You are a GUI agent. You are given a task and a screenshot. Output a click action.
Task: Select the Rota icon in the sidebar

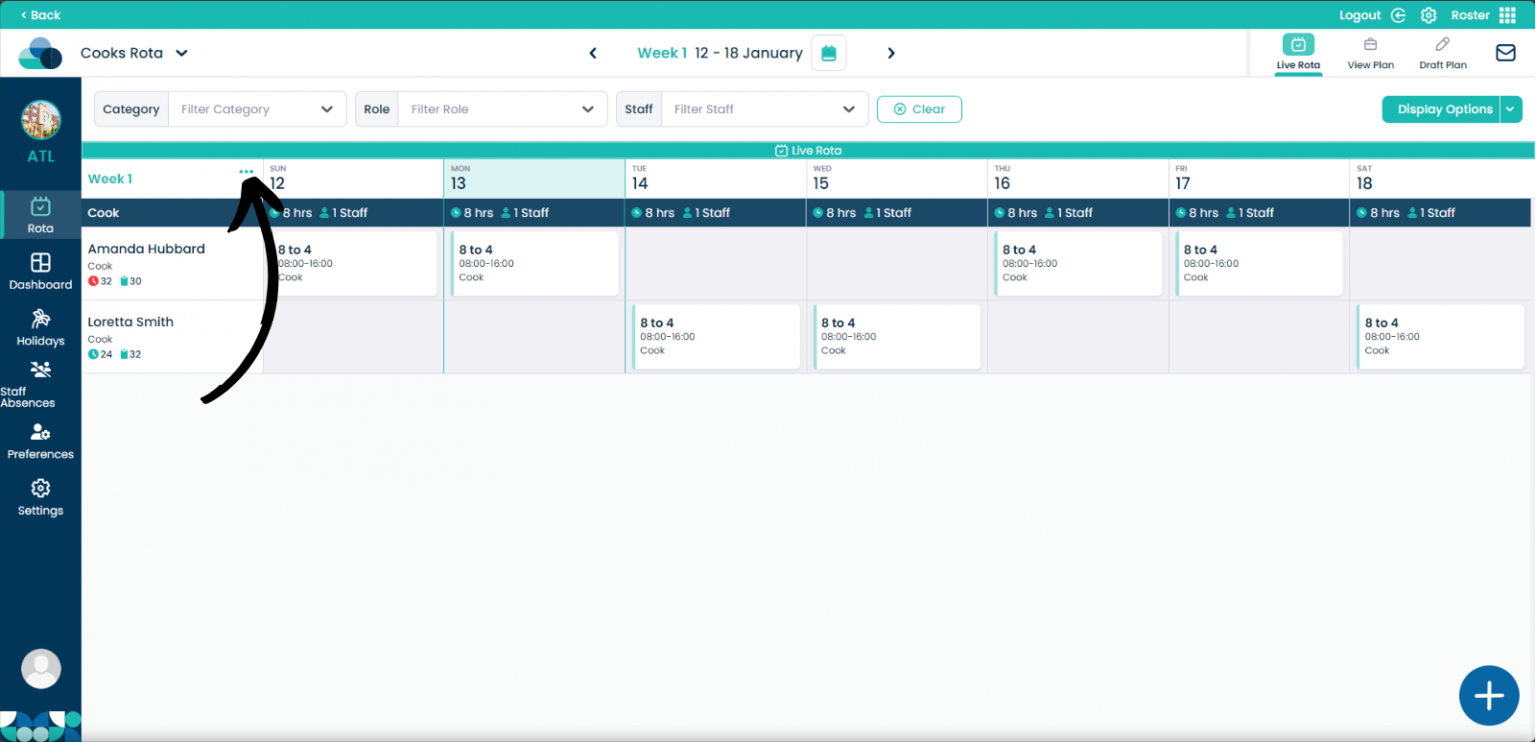click(x=40, y=214)
